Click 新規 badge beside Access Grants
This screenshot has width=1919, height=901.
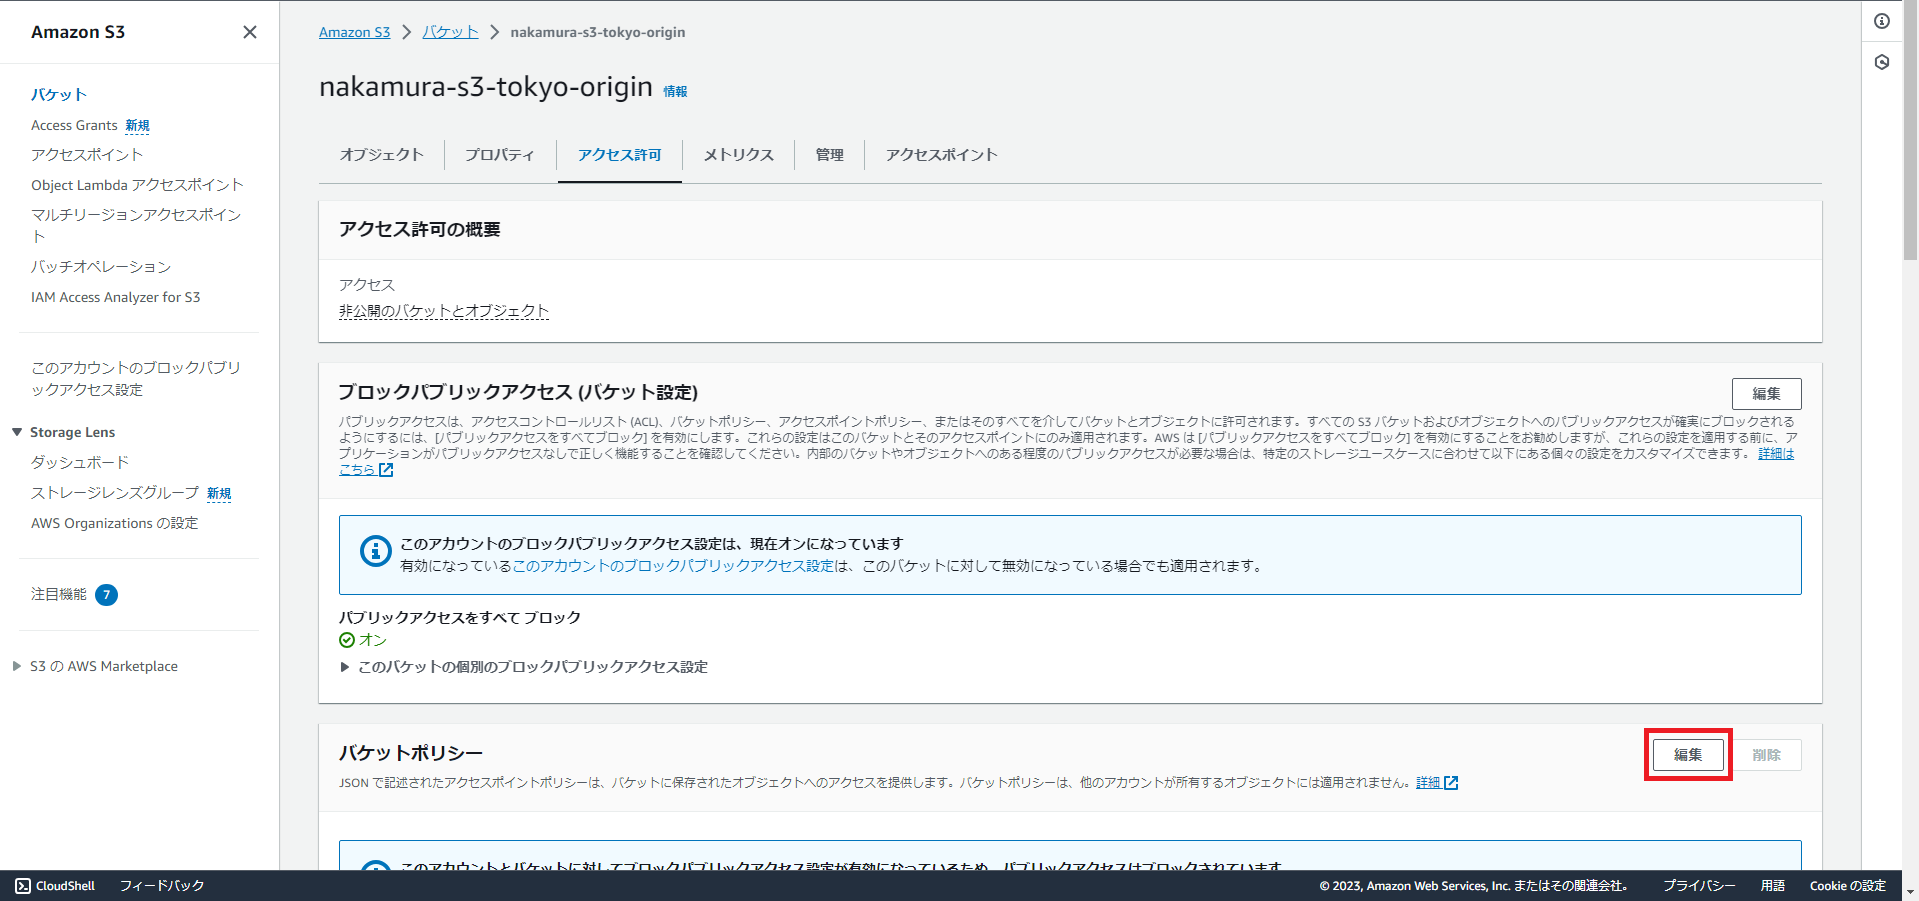tap(137, 125)
